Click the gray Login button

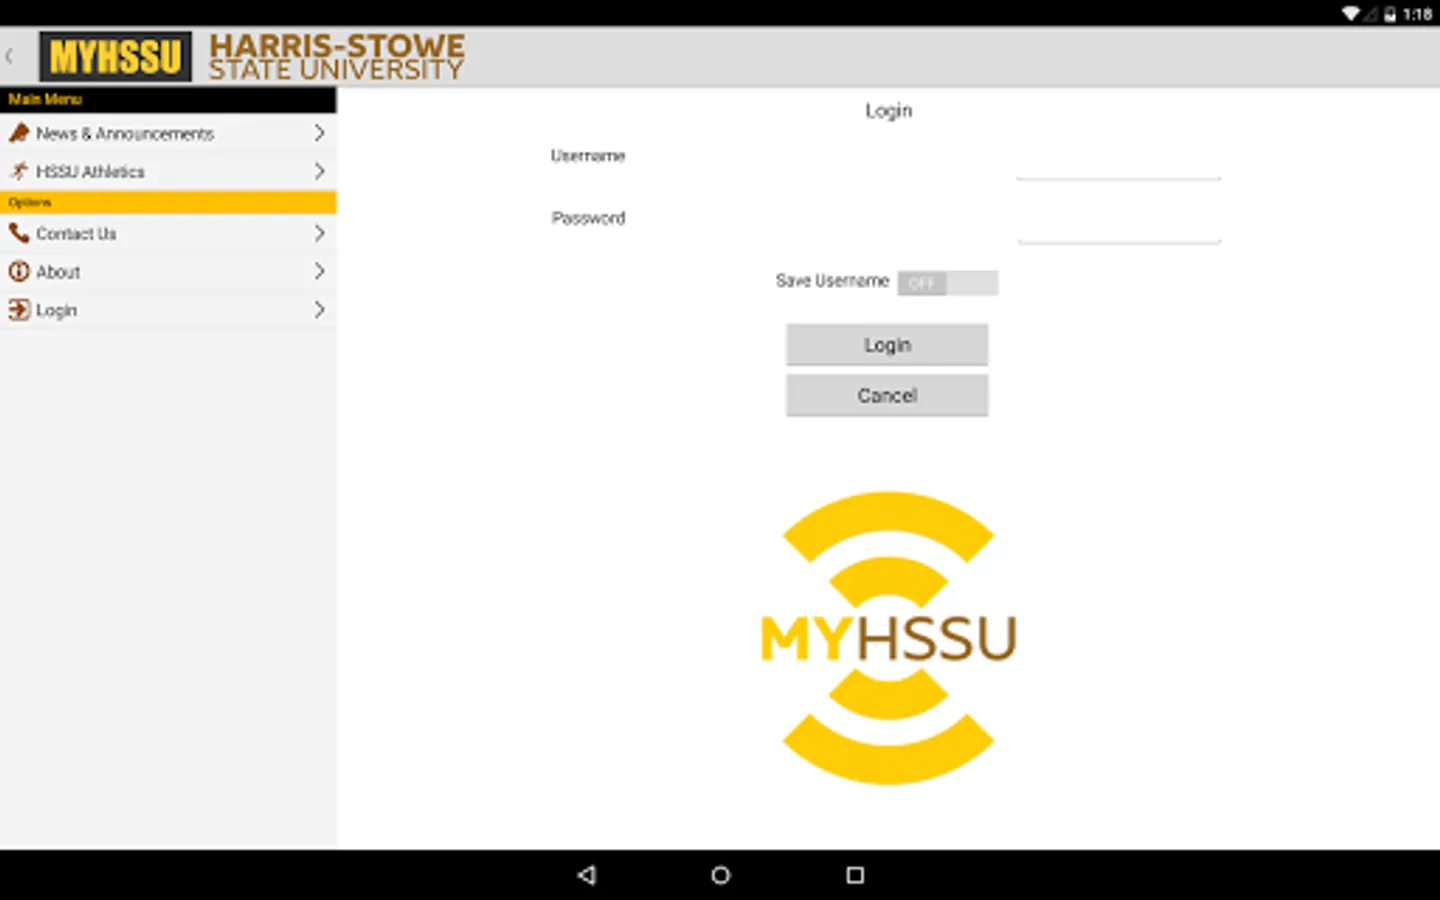click(x=887, y=345)
